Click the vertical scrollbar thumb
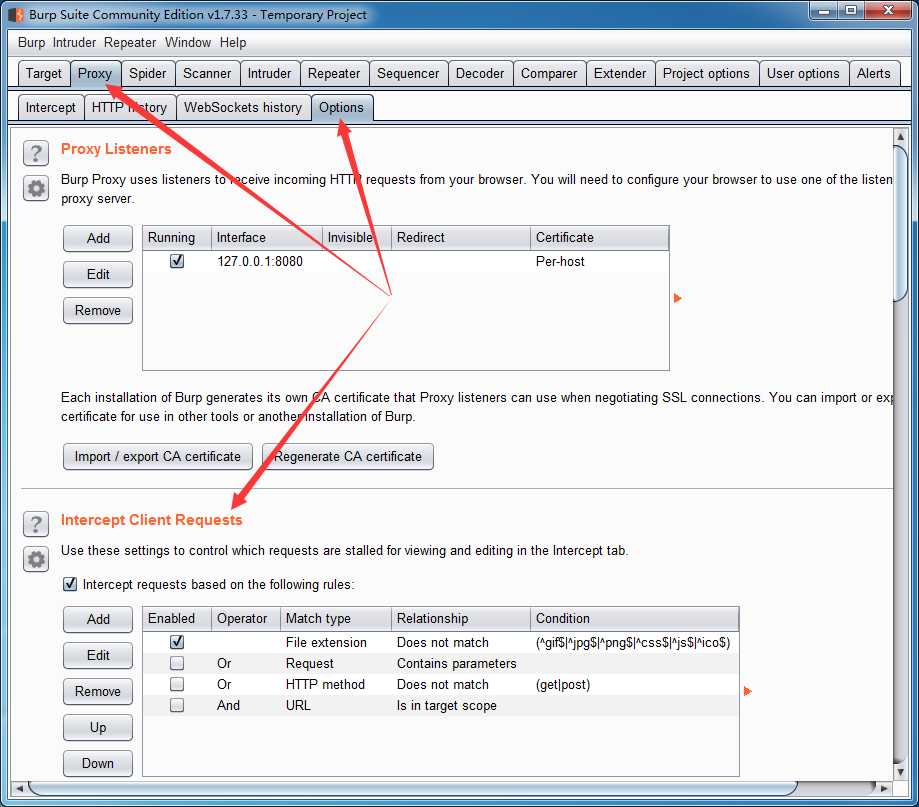This screenshot has width=919, height=807. coord(900,223)
